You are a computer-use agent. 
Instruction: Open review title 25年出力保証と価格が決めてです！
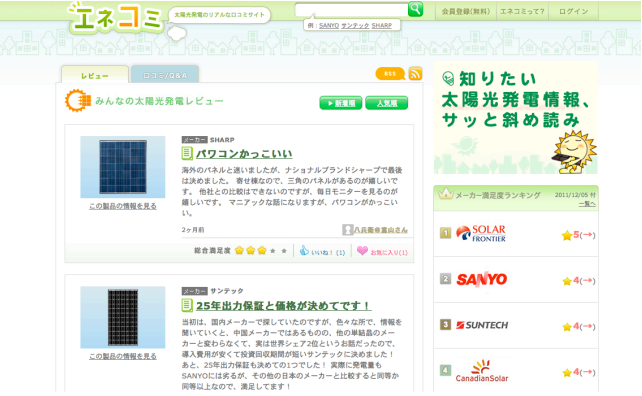[283, 305]
